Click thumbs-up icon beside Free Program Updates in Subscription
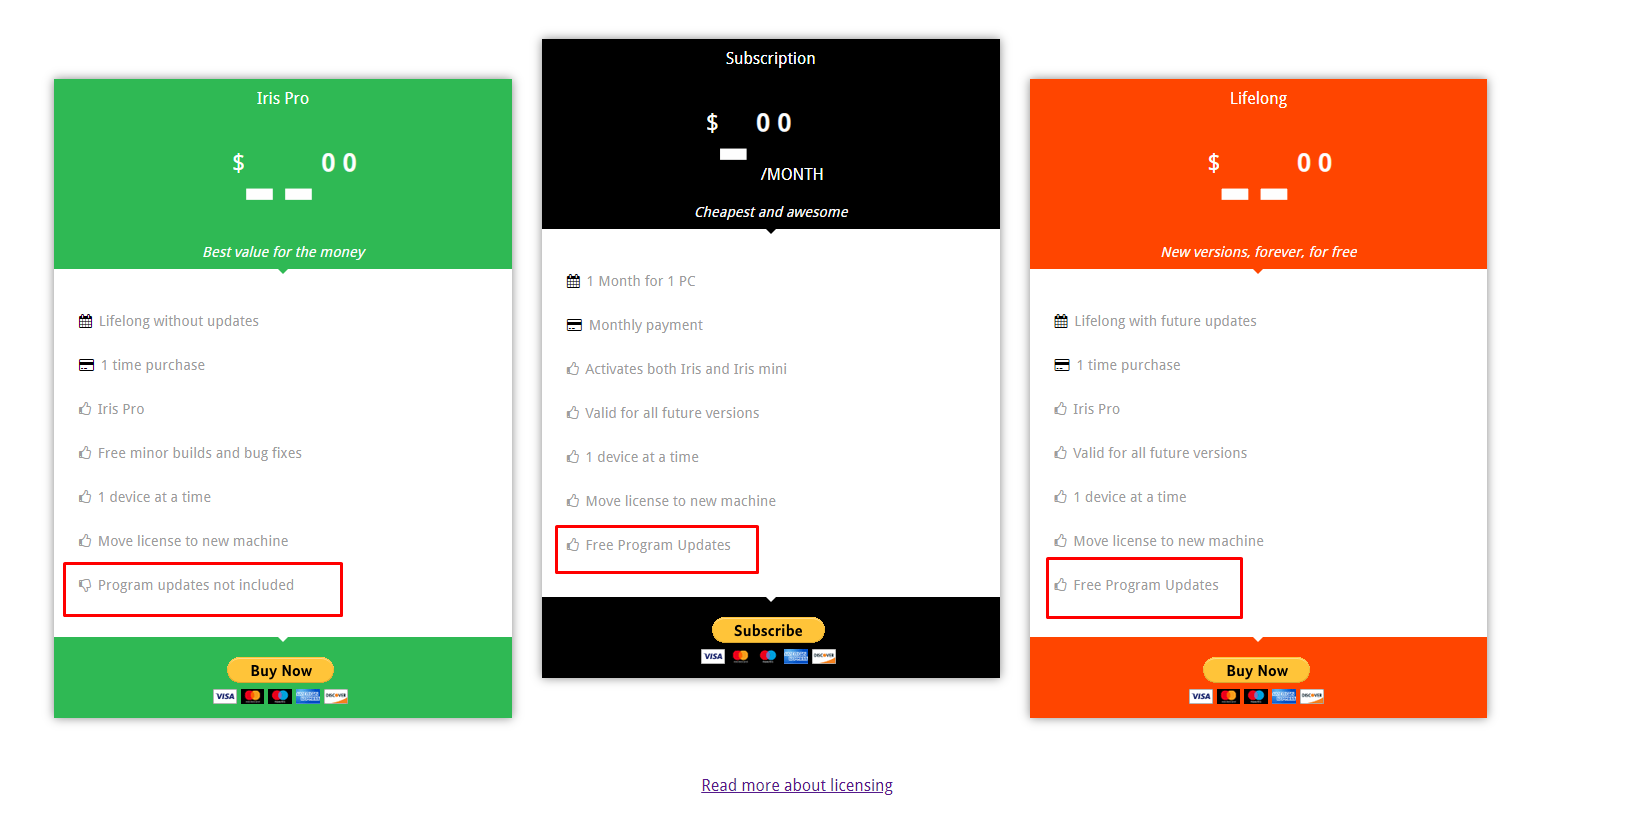 [x=573, y=545]
